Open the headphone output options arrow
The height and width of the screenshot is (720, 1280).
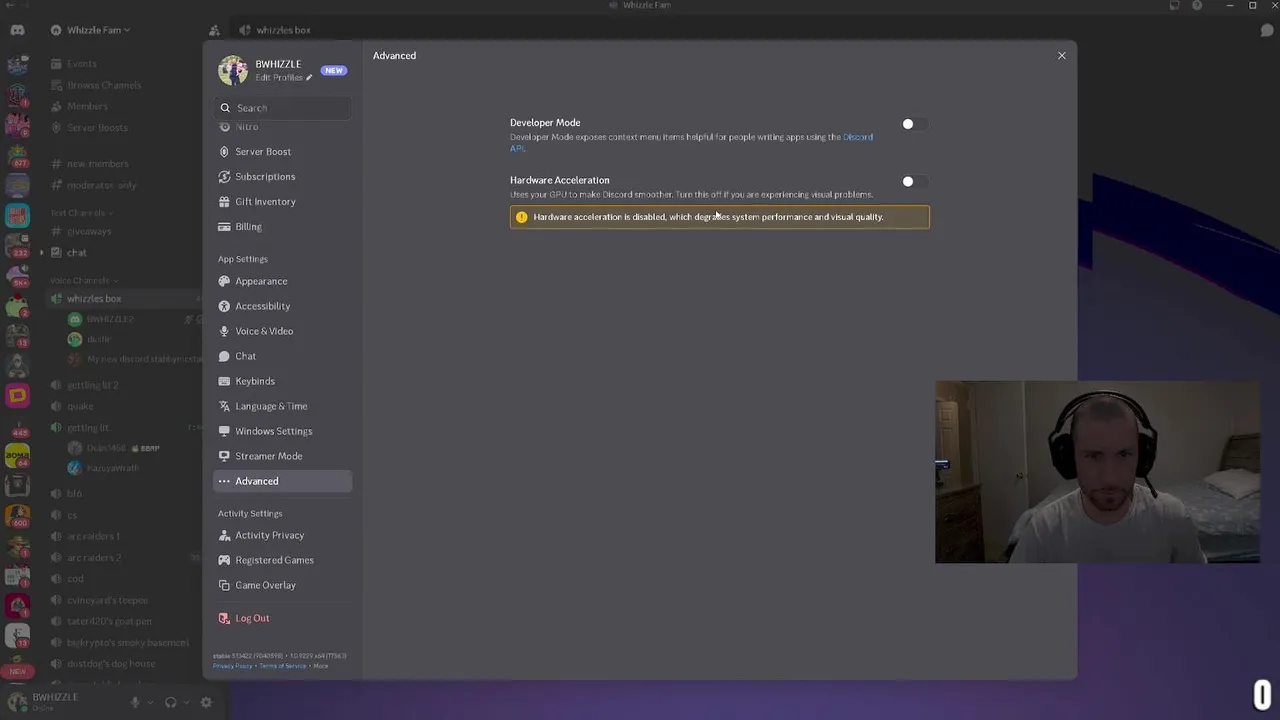(186, 703)
